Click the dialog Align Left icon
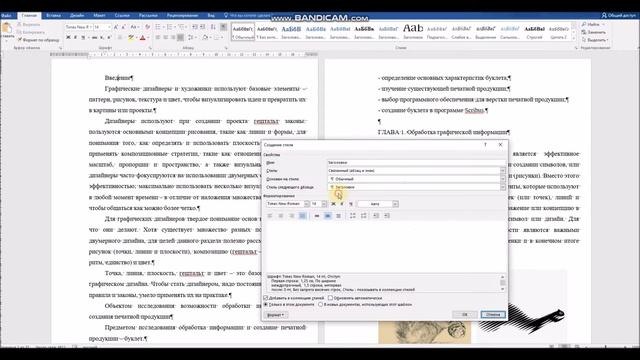The width and height of the screenshot is (640, 360). pos(270,216)
